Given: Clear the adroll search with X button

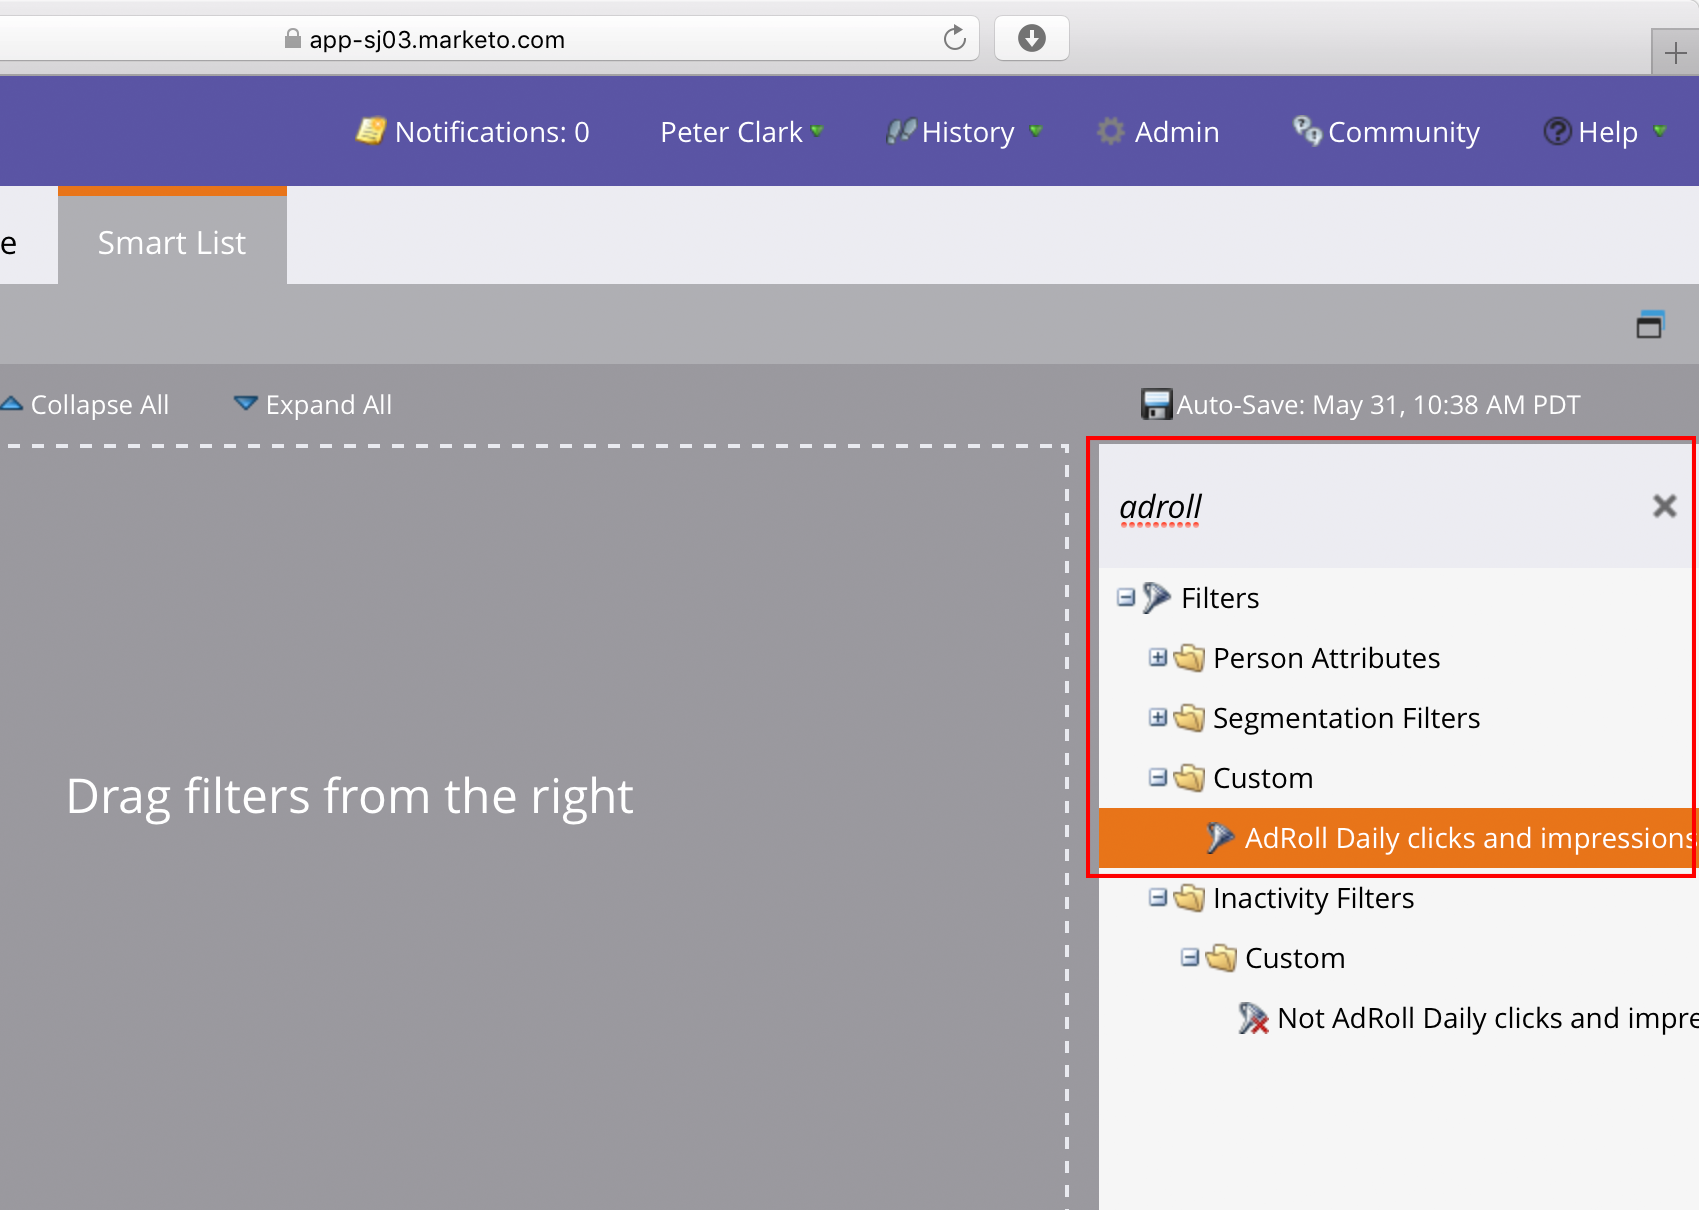Looking at the screenshot, I should coord(1664,506).
